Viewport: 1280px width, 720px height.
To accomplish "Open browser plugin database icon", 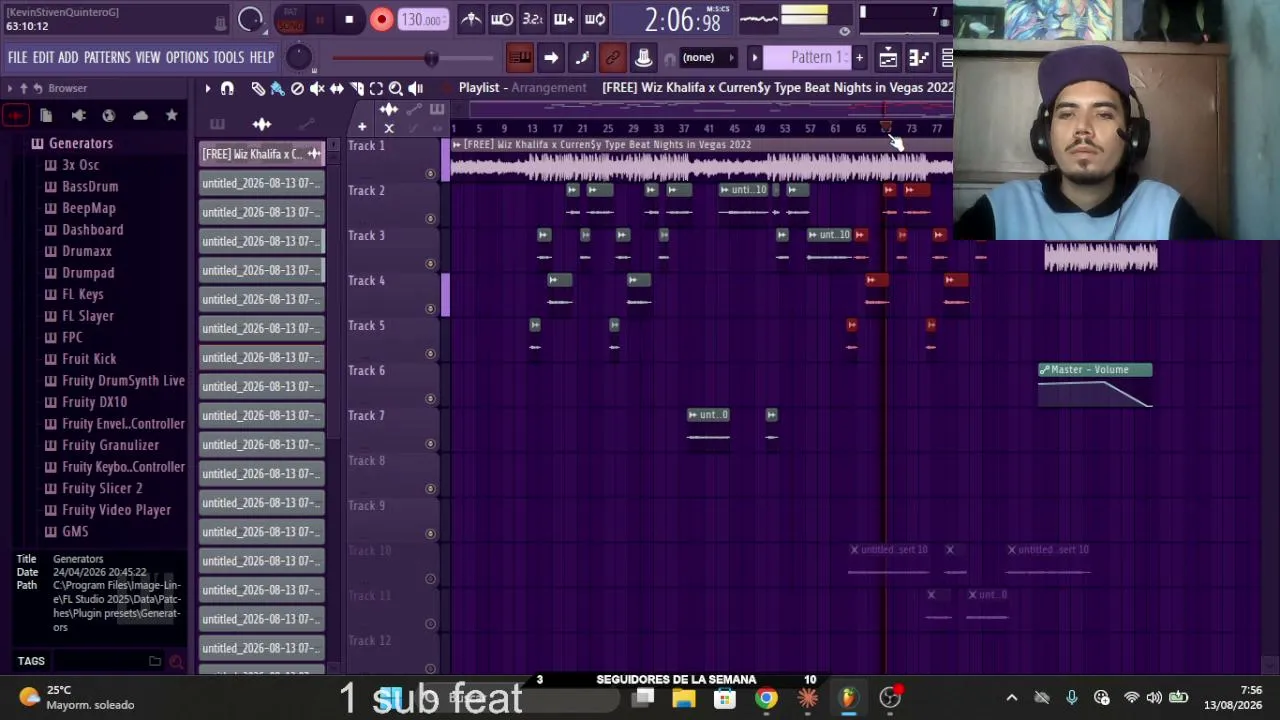I will (x=78, y=115).
